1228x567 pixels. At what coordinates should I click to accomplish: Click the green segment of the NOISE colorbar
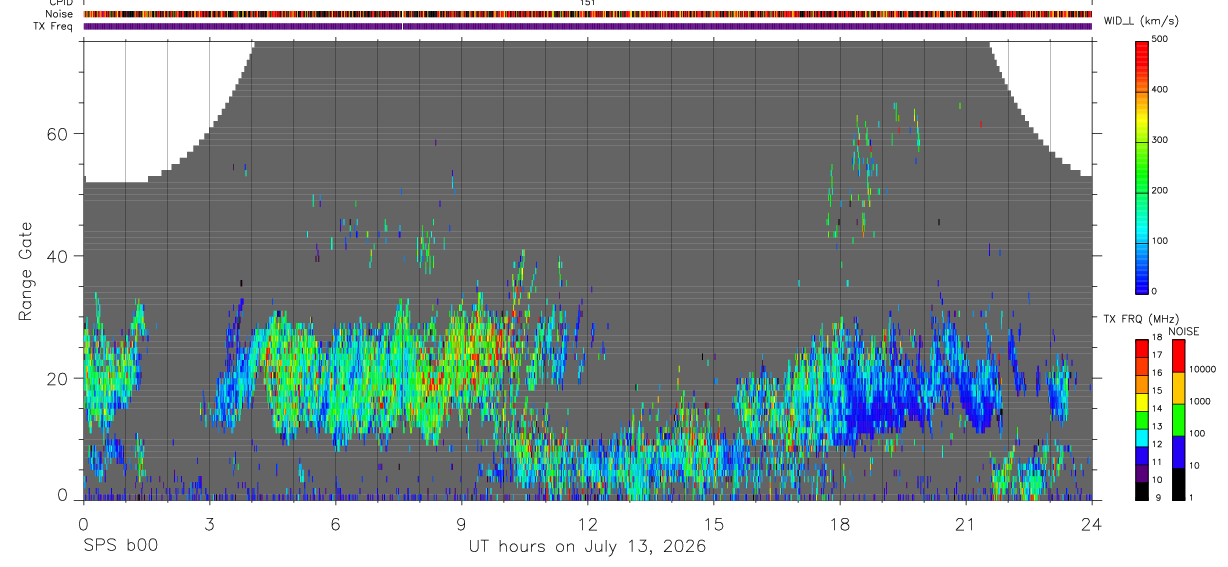pyautogui.click(x=1178, y=420)
